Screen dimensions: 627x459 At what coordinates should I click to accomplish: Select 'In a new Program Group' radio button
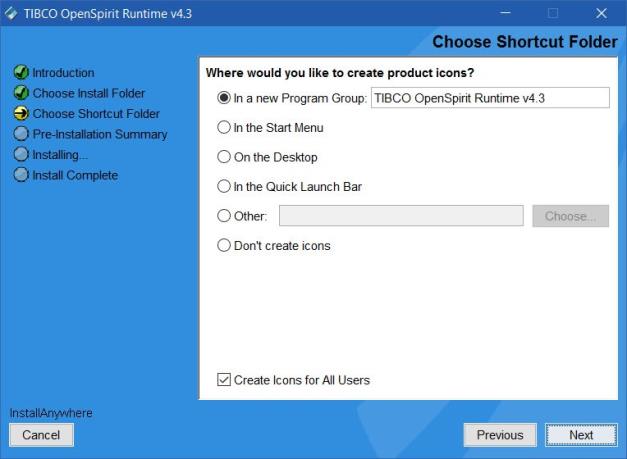(224, 98)
